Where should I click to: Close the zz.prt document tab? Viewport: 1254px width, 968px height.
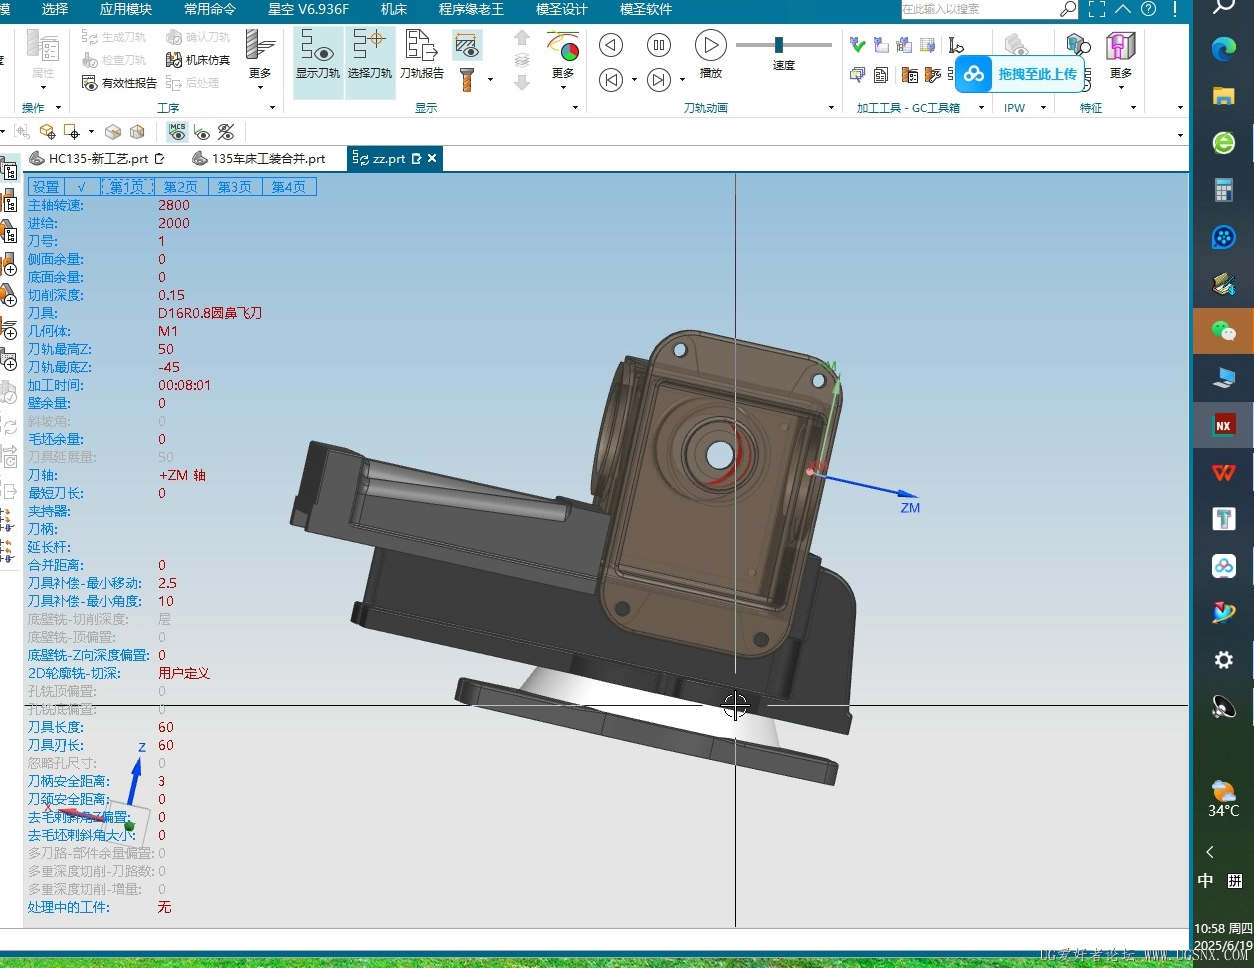432,158
